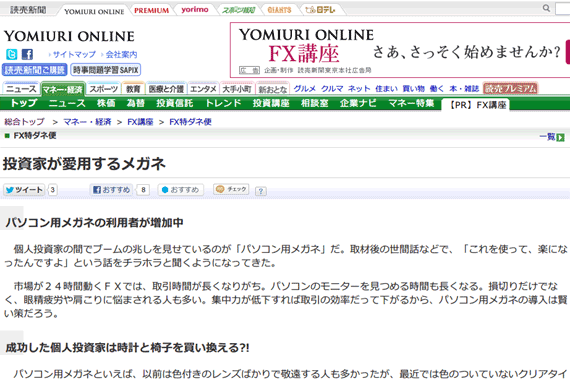
Task: Select 投資講座 in green menu bar
Action: tap(271, 103)
